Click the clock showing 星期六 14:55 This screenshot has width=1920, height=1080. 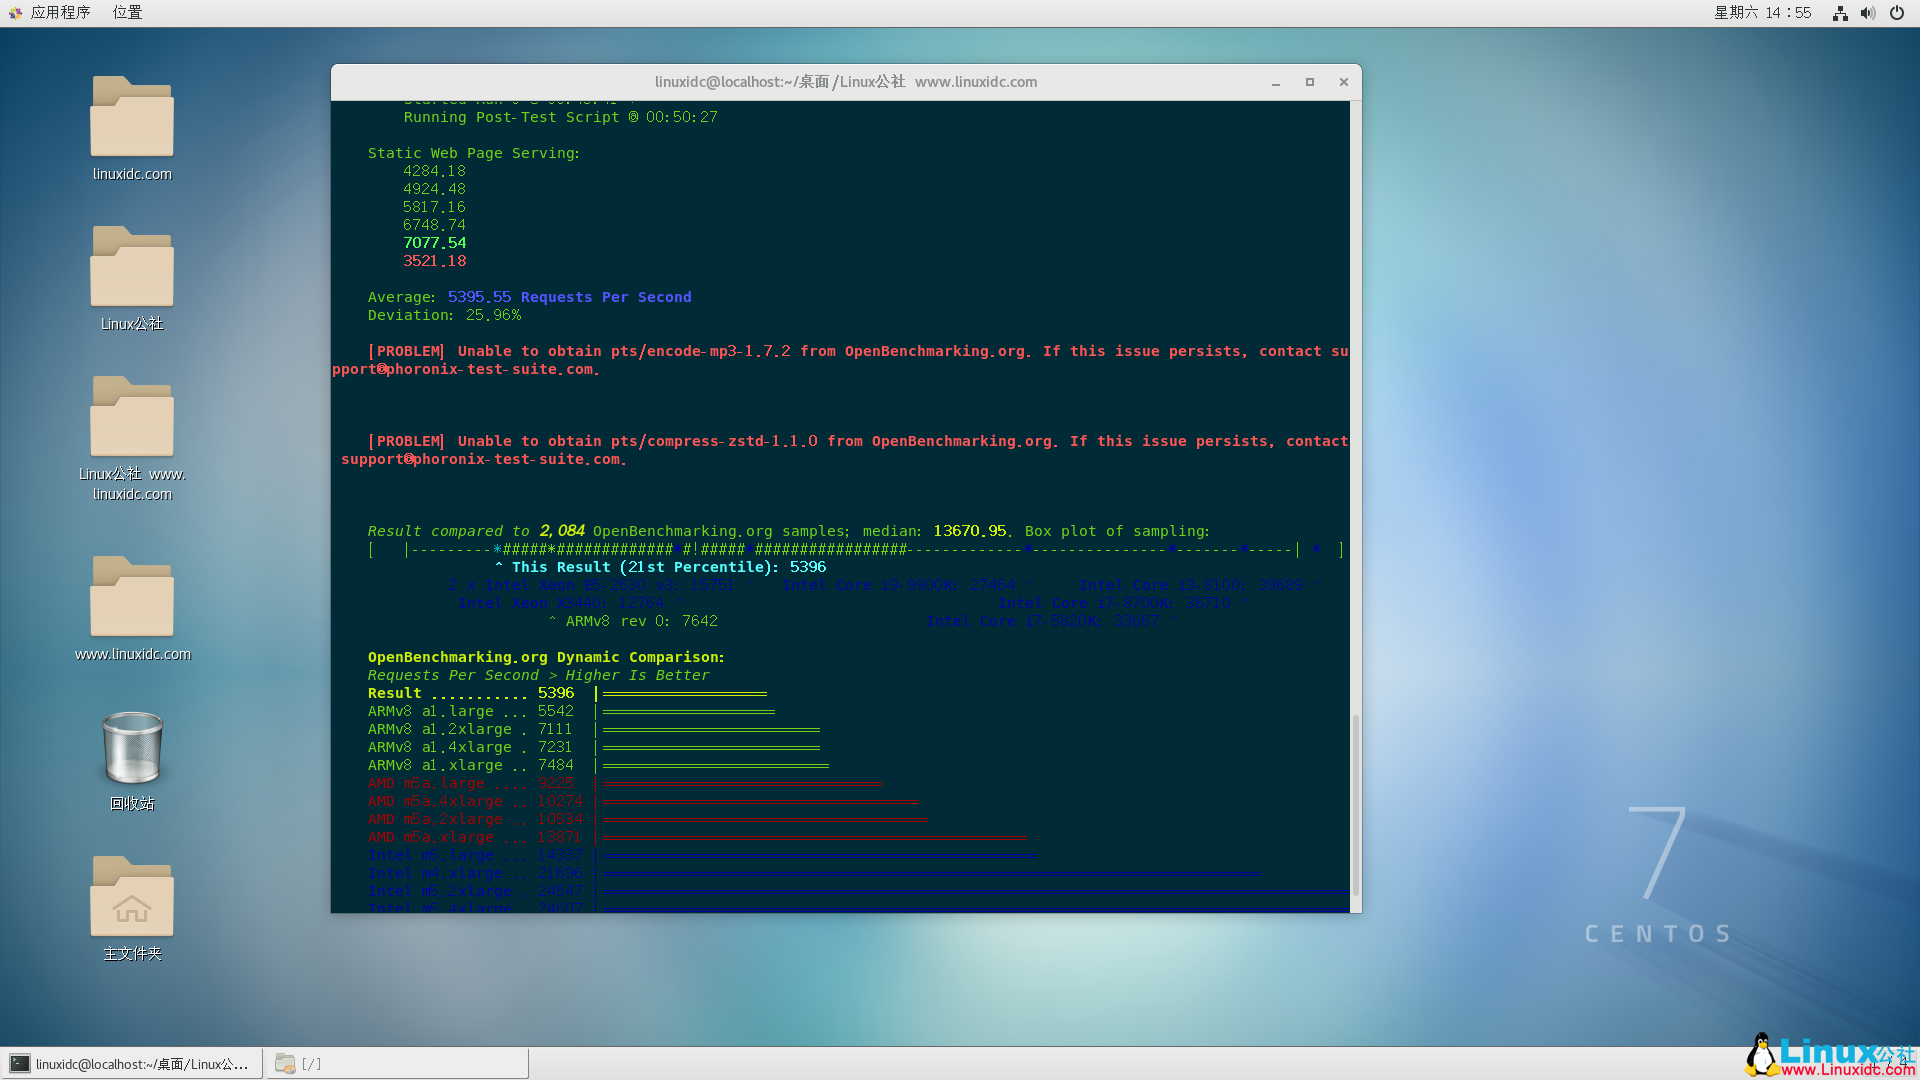point(1762,12)
